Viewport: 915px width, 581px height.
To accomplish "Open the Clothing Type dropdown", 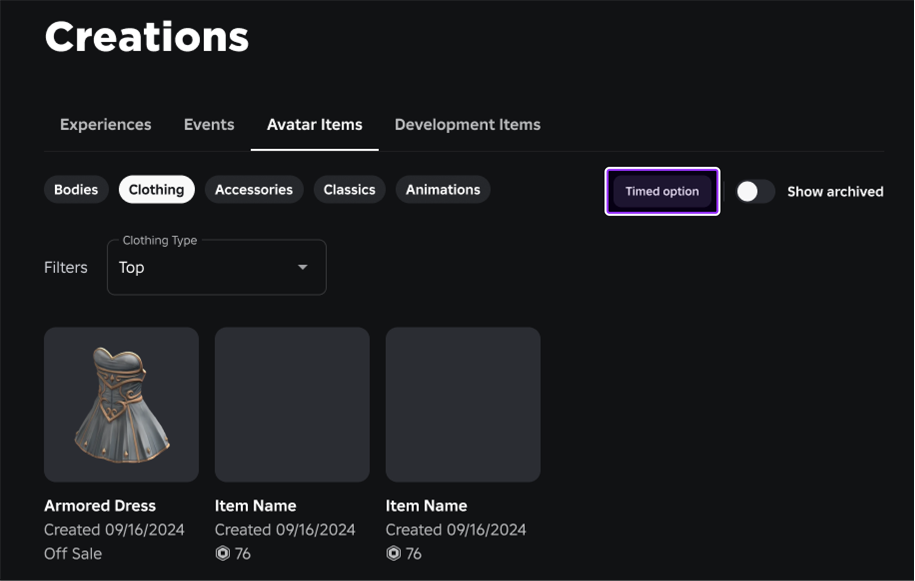I will click(x=216, y=267).
